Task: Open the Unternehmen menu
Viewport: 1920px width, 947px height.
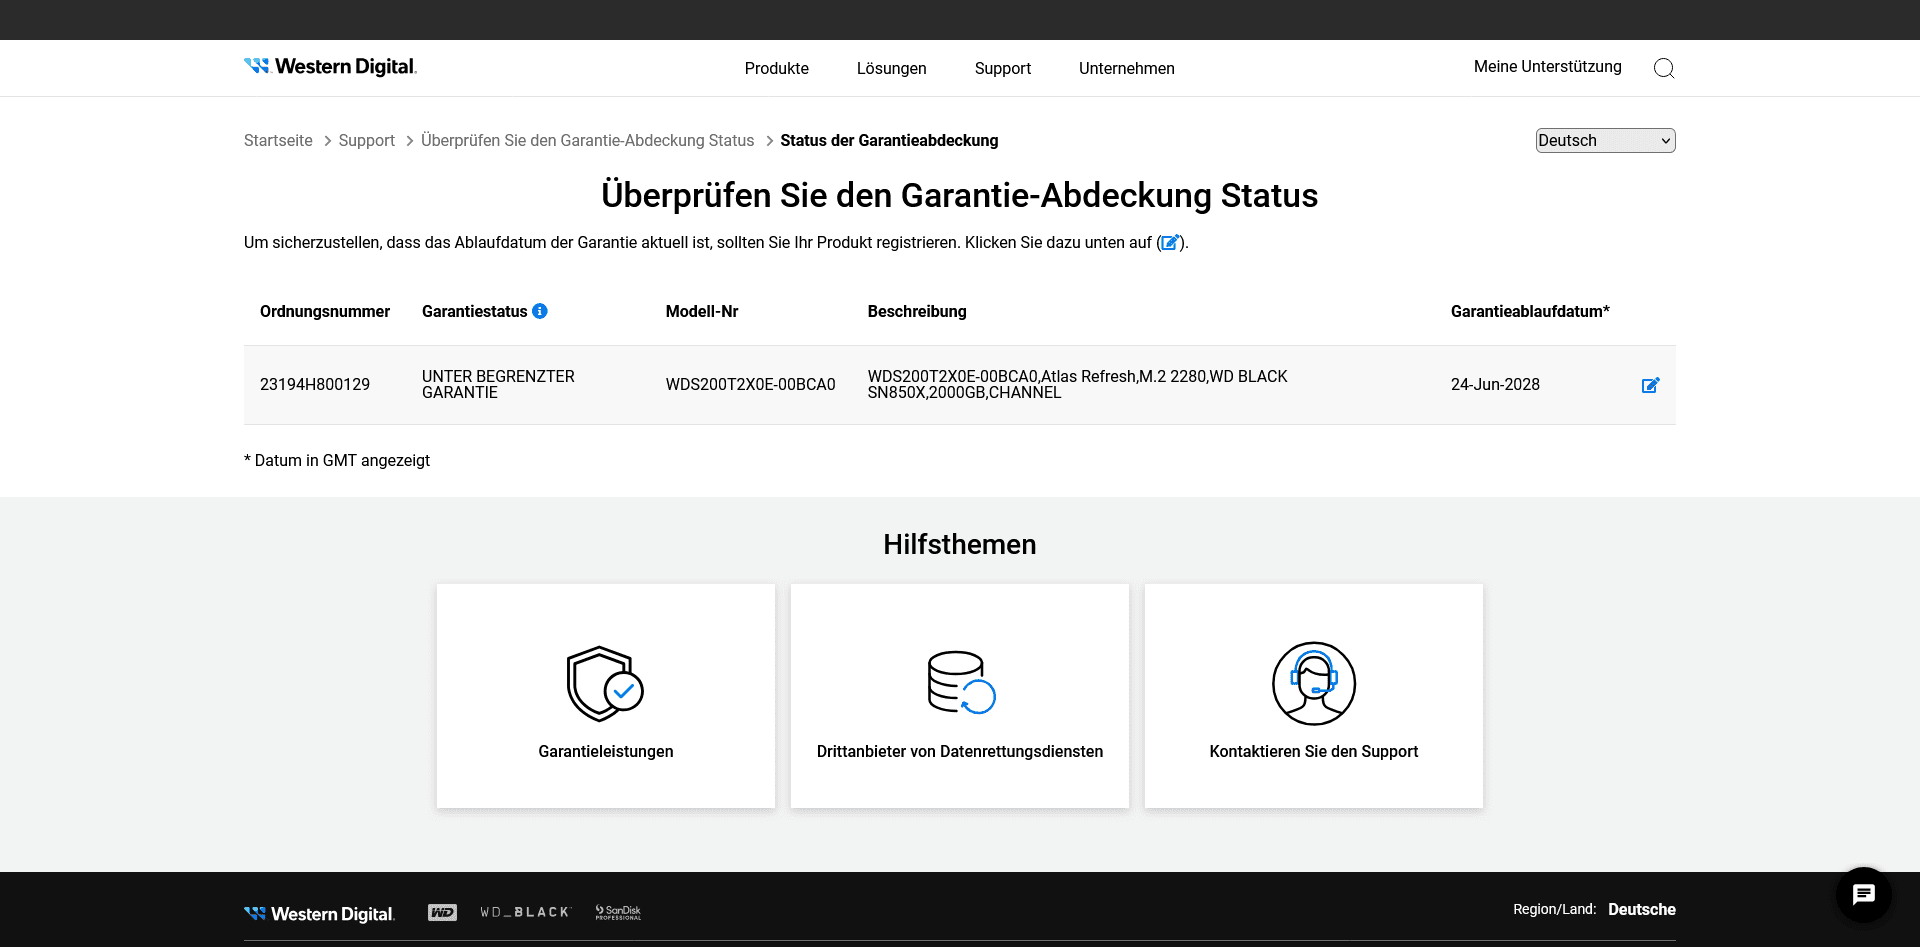Action: [x=1126, y=68]
